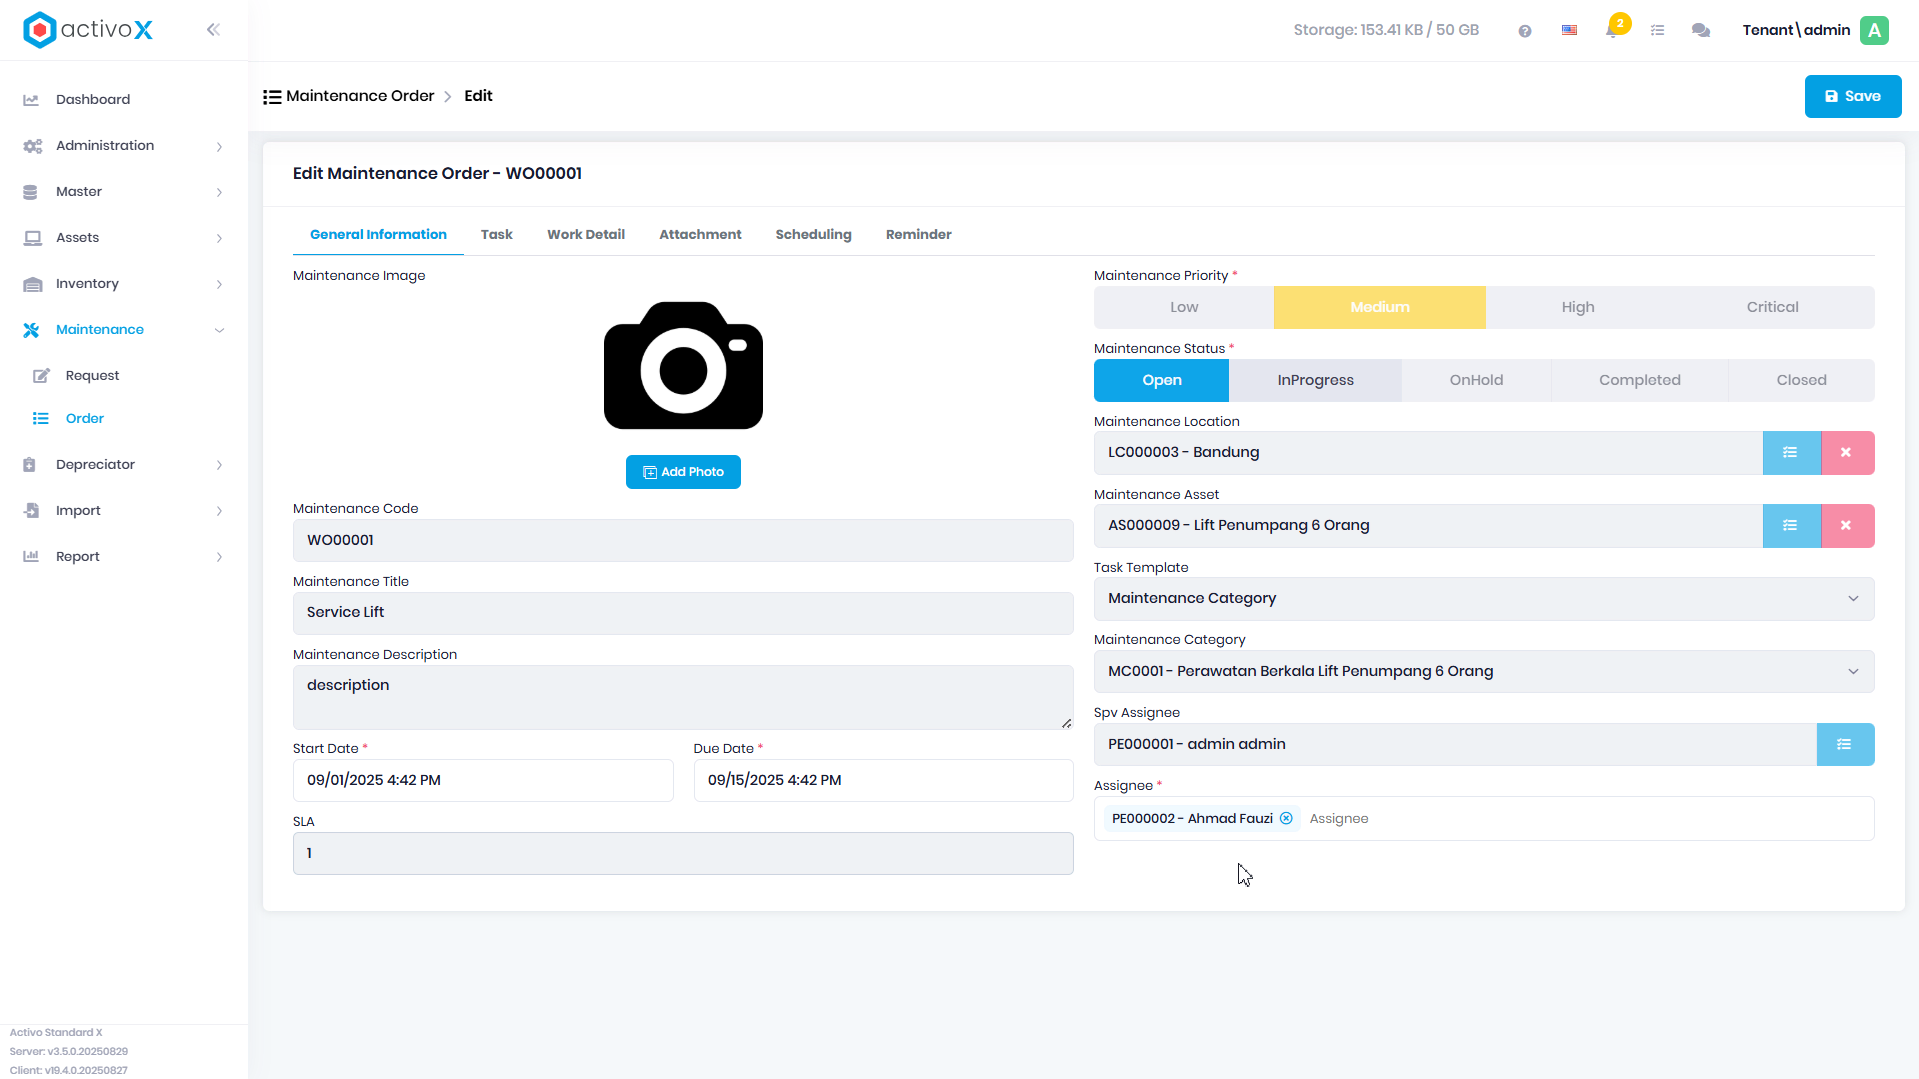Set status to OnHold
The height and width of the screenshot is (1079, 1919).
[1477, 381]
